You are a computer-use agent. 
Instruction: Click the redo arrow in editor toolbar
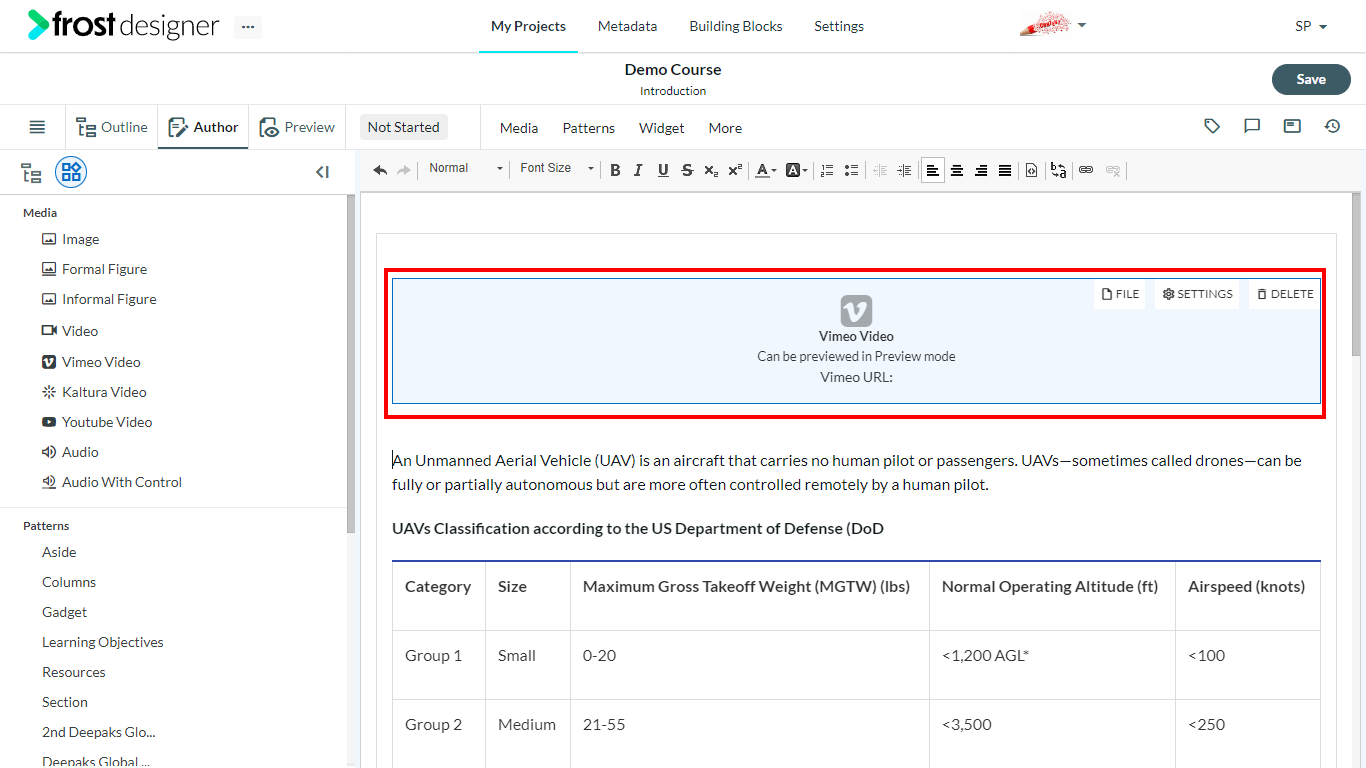pyautogui.click(x=404, y=170)
